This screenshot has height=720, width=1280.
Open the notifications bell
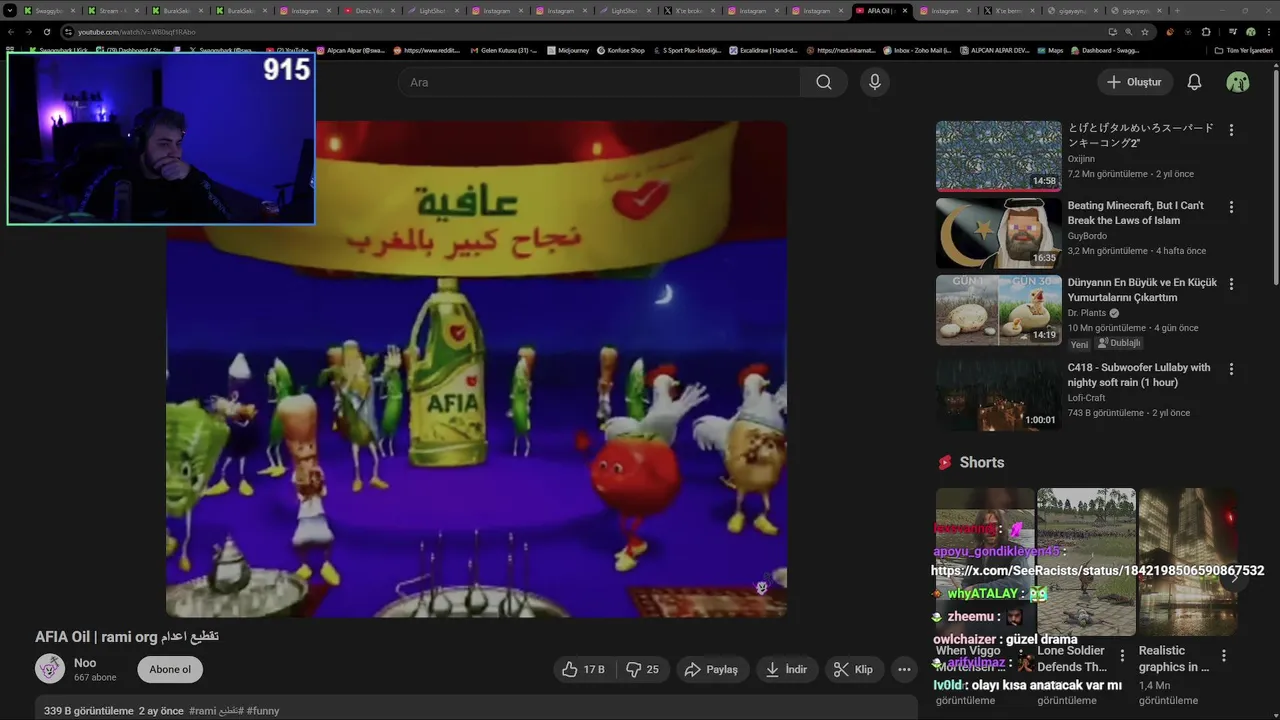tap(1194, 82)
